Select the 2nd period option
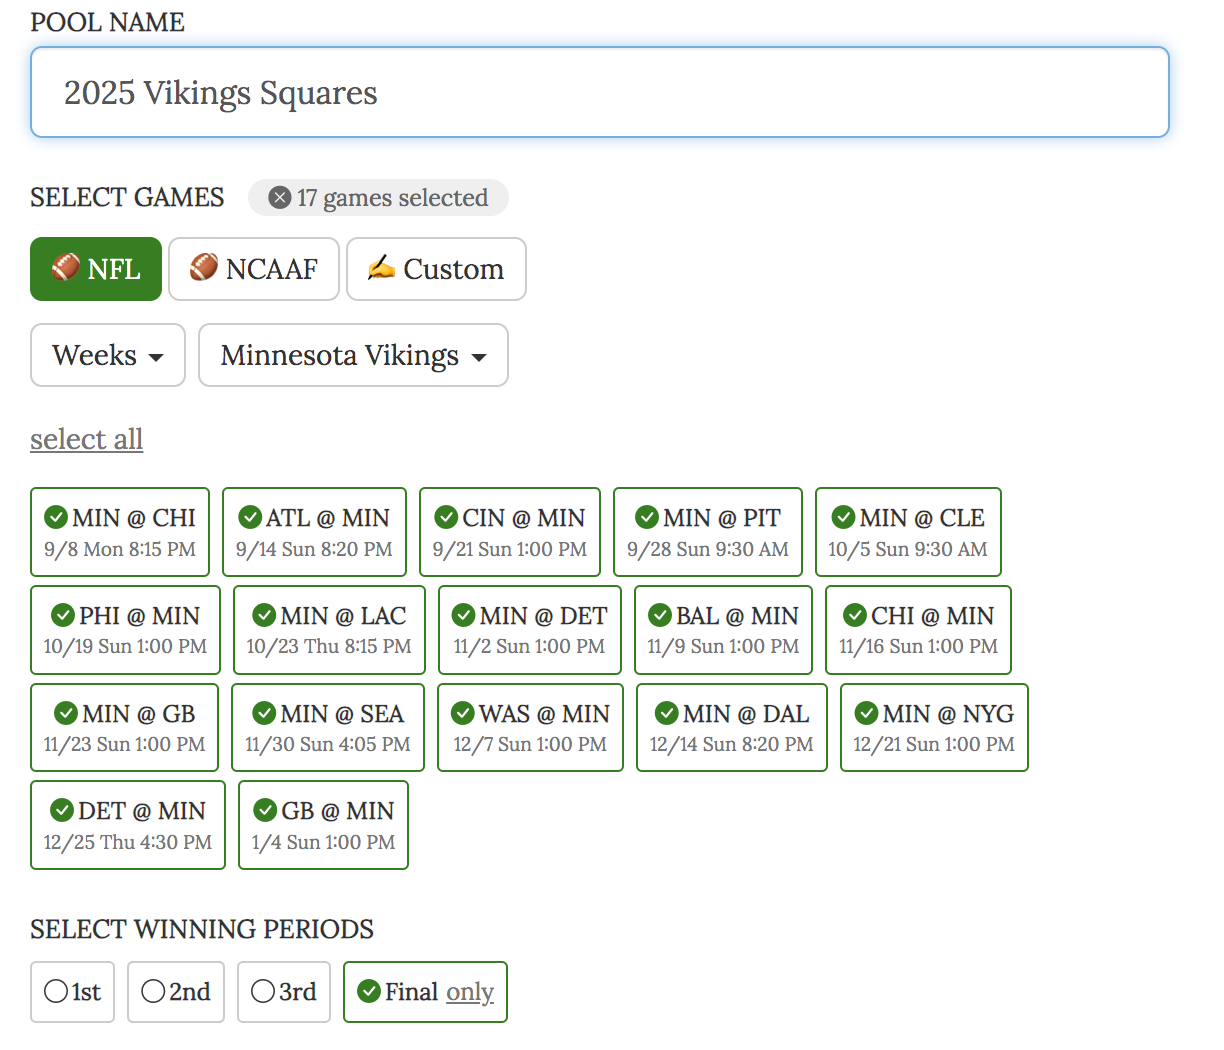 (x=176, y=992)
